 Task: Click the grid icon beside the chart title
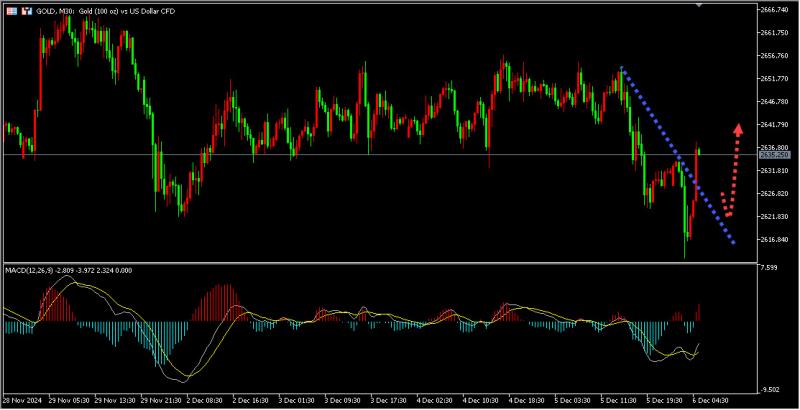pyautogui.click(x=11, y=11)
